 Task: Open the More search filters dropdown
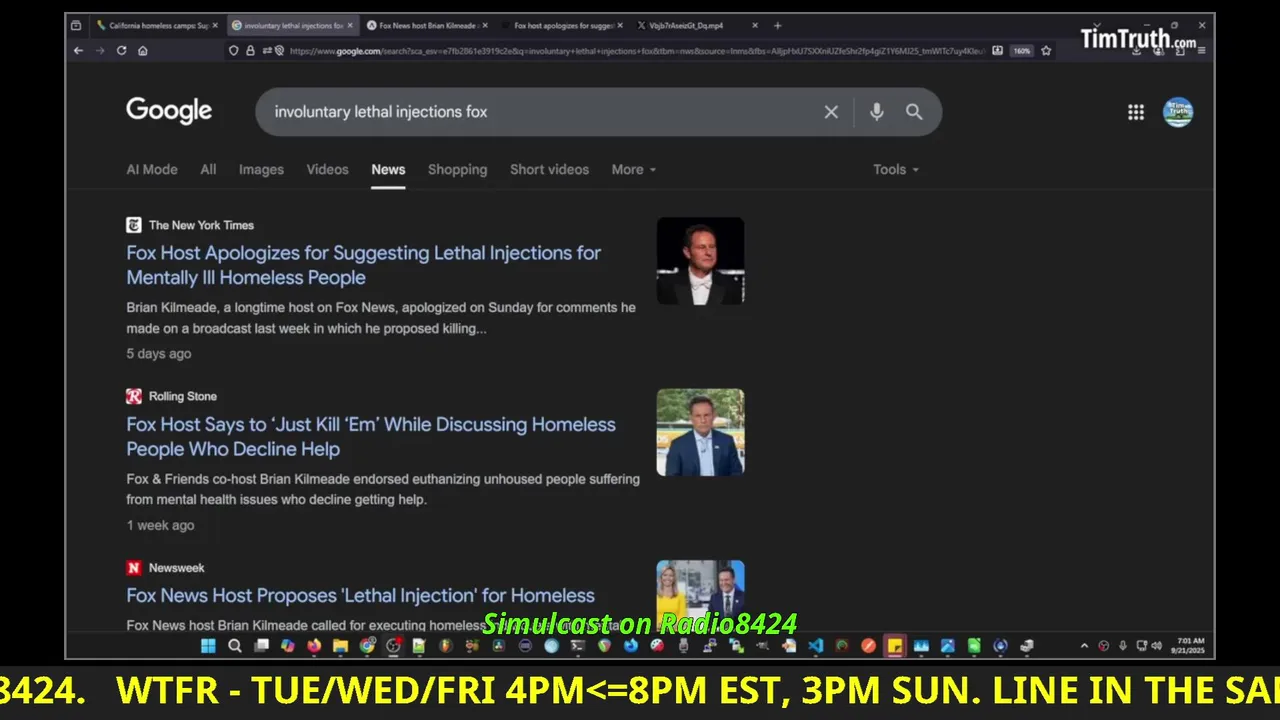[x=634, y=169]
